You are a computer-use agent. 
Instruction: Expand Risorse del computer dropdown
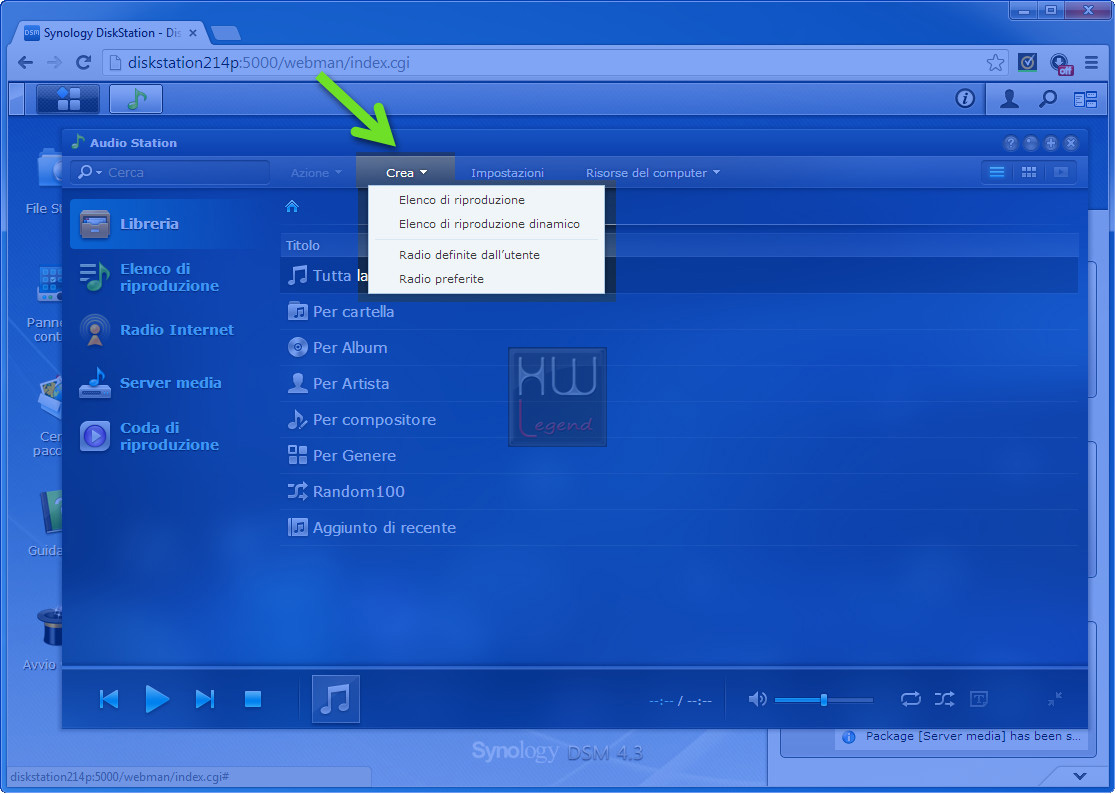tap(653, 173)
